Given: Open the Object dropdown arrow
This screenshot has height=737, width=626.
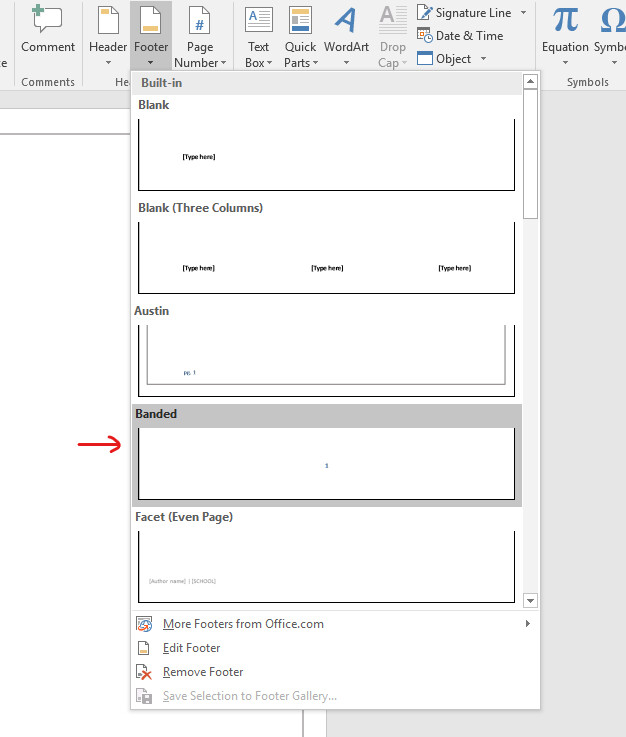Looking at the screenshot, I should (484, 59).
